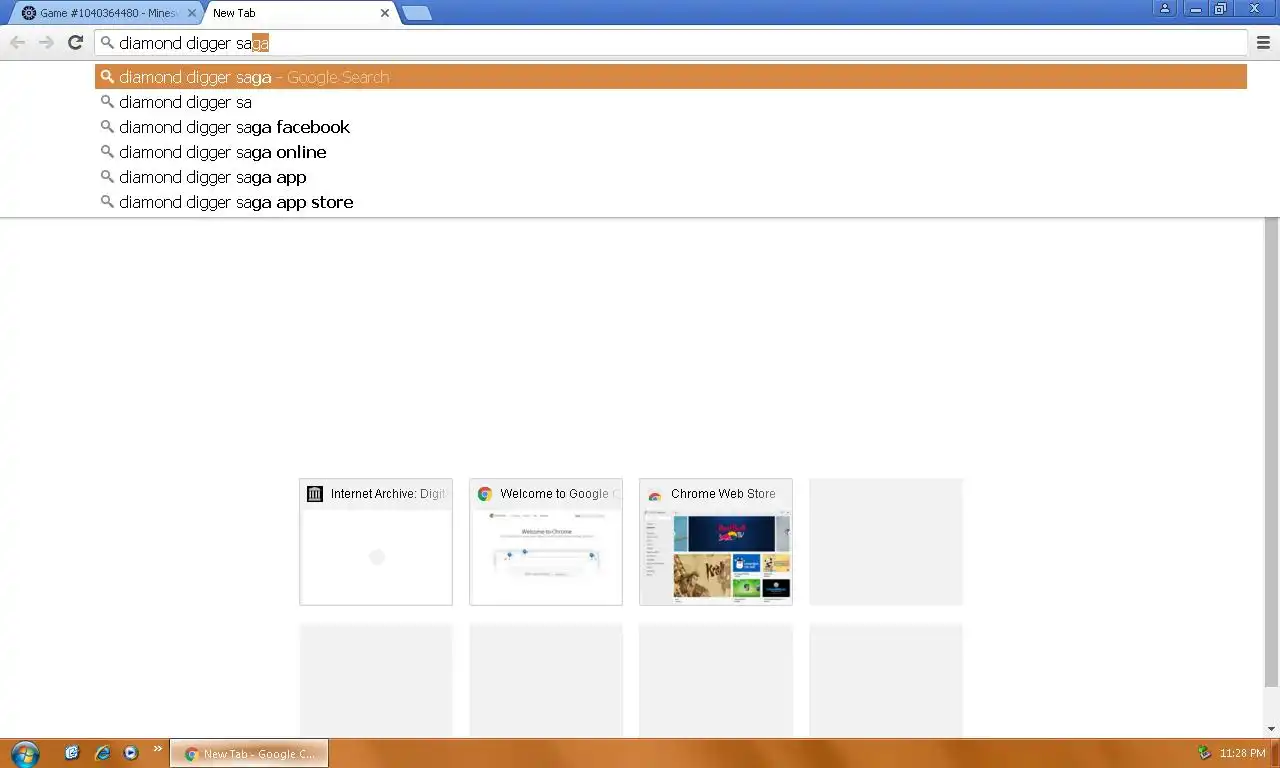The height and width of the screenshot is (768, 1280).
Task: Open the Chrome hamburger menu
Action: [x=1263, y=42]
